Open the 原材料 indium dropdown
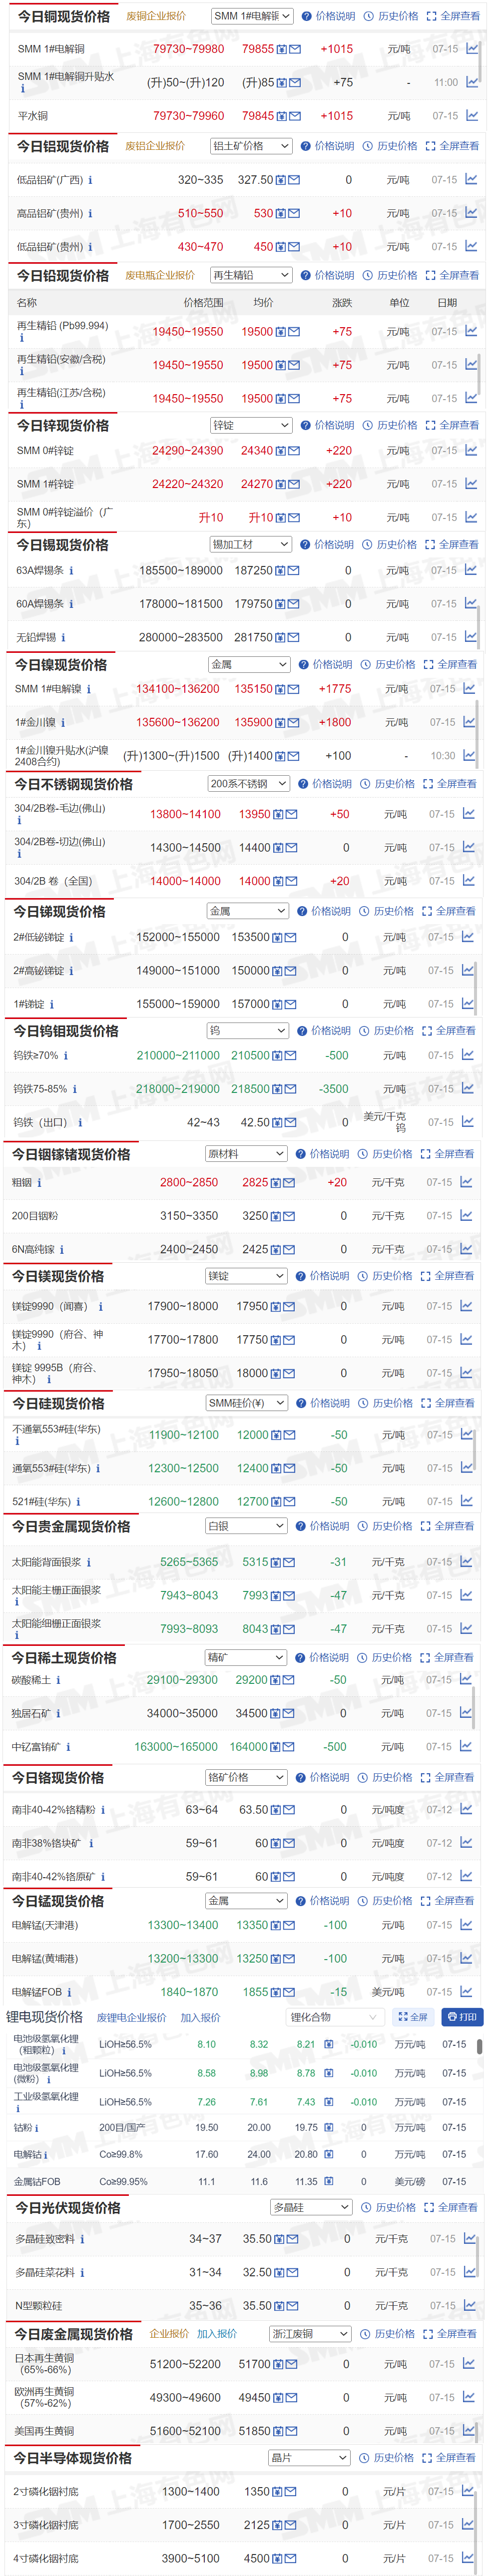The width and height of the screenshot is (489, 2576). pos(246,1154)
